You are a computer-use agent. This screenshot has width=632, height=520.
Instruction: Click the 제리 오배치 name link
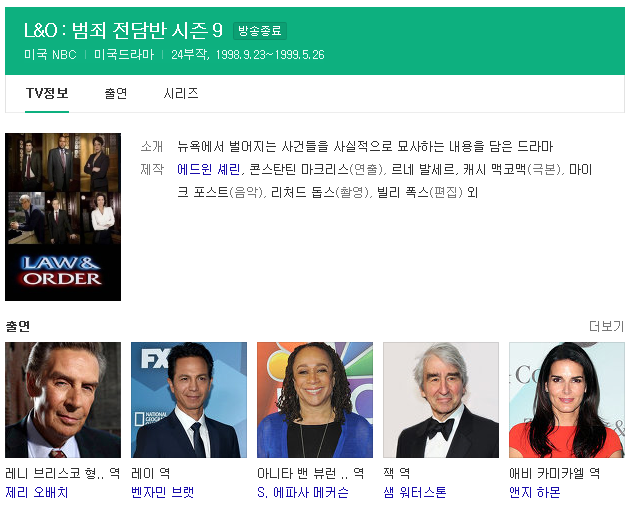coord(37,493)
